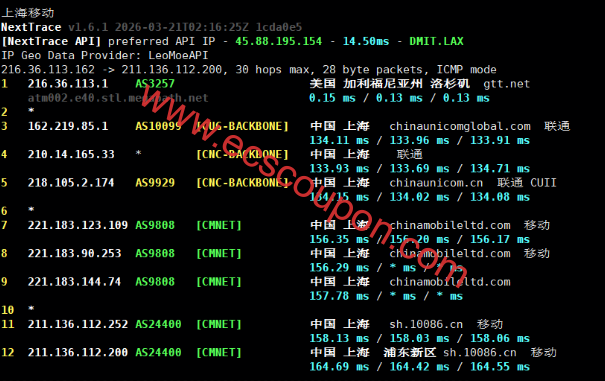Select source IP '216.36.113.162'

pos(48,69)
